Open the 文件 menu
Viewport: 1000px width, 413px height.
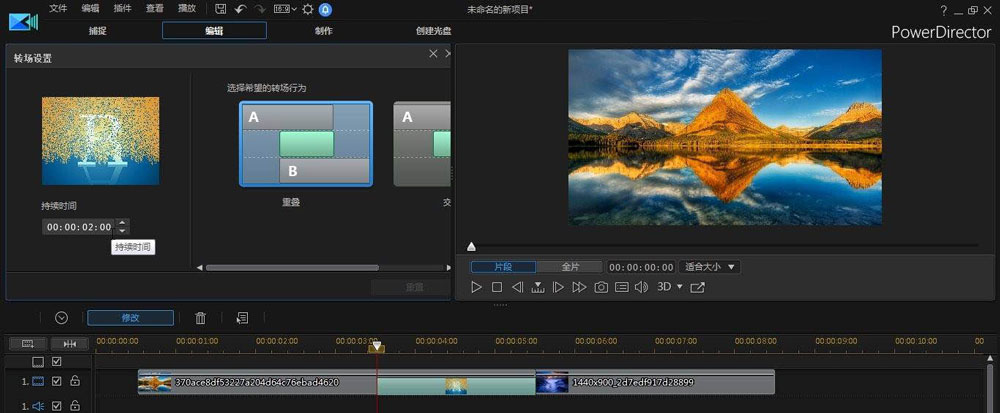(58, 9)
